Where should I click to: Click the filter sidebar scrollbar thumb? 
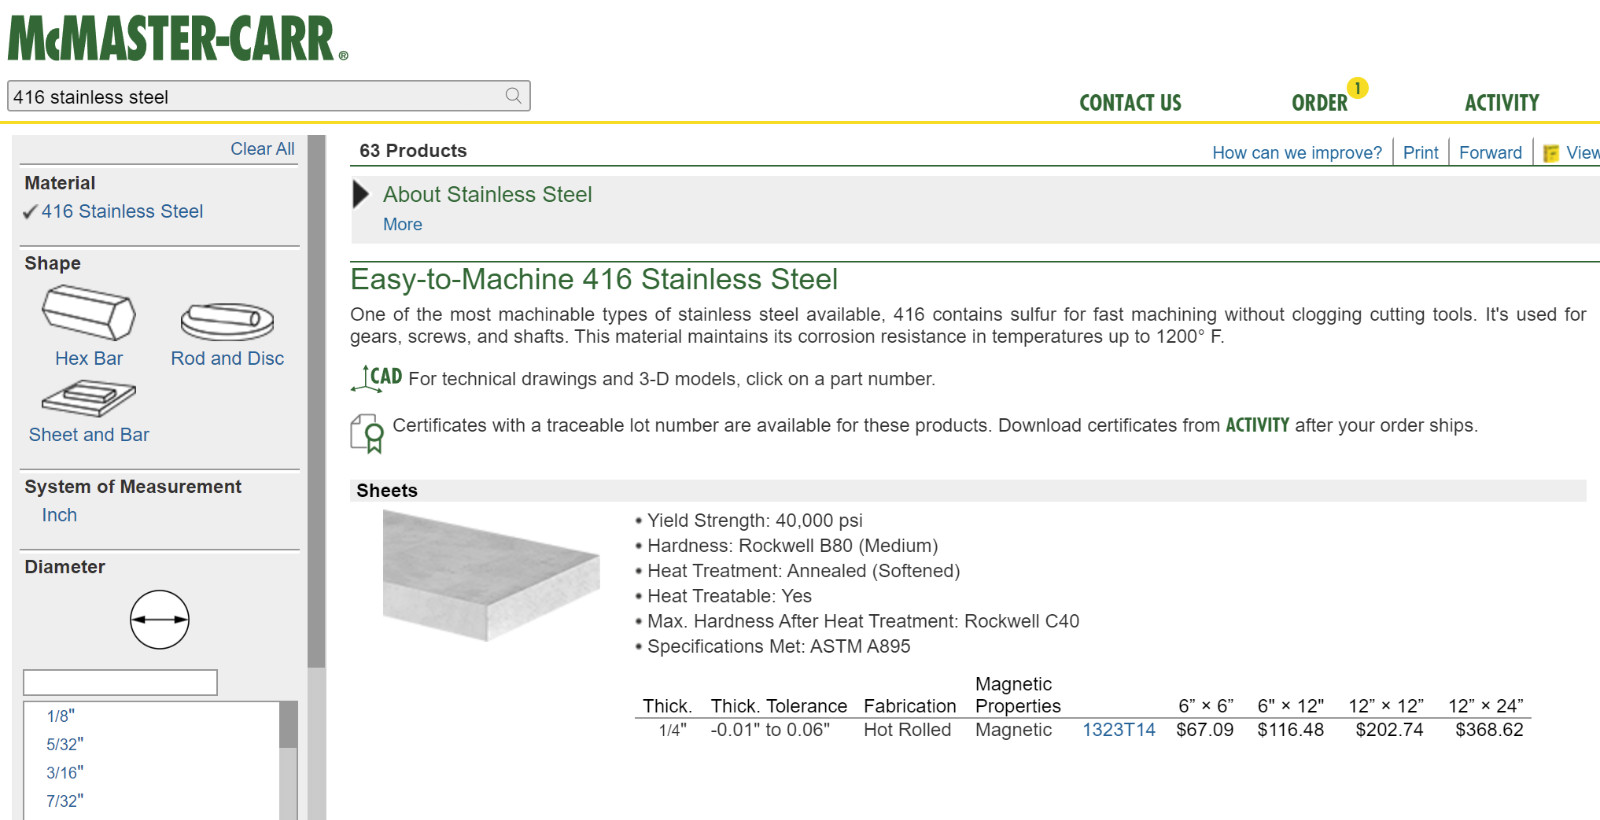(316, 401)
